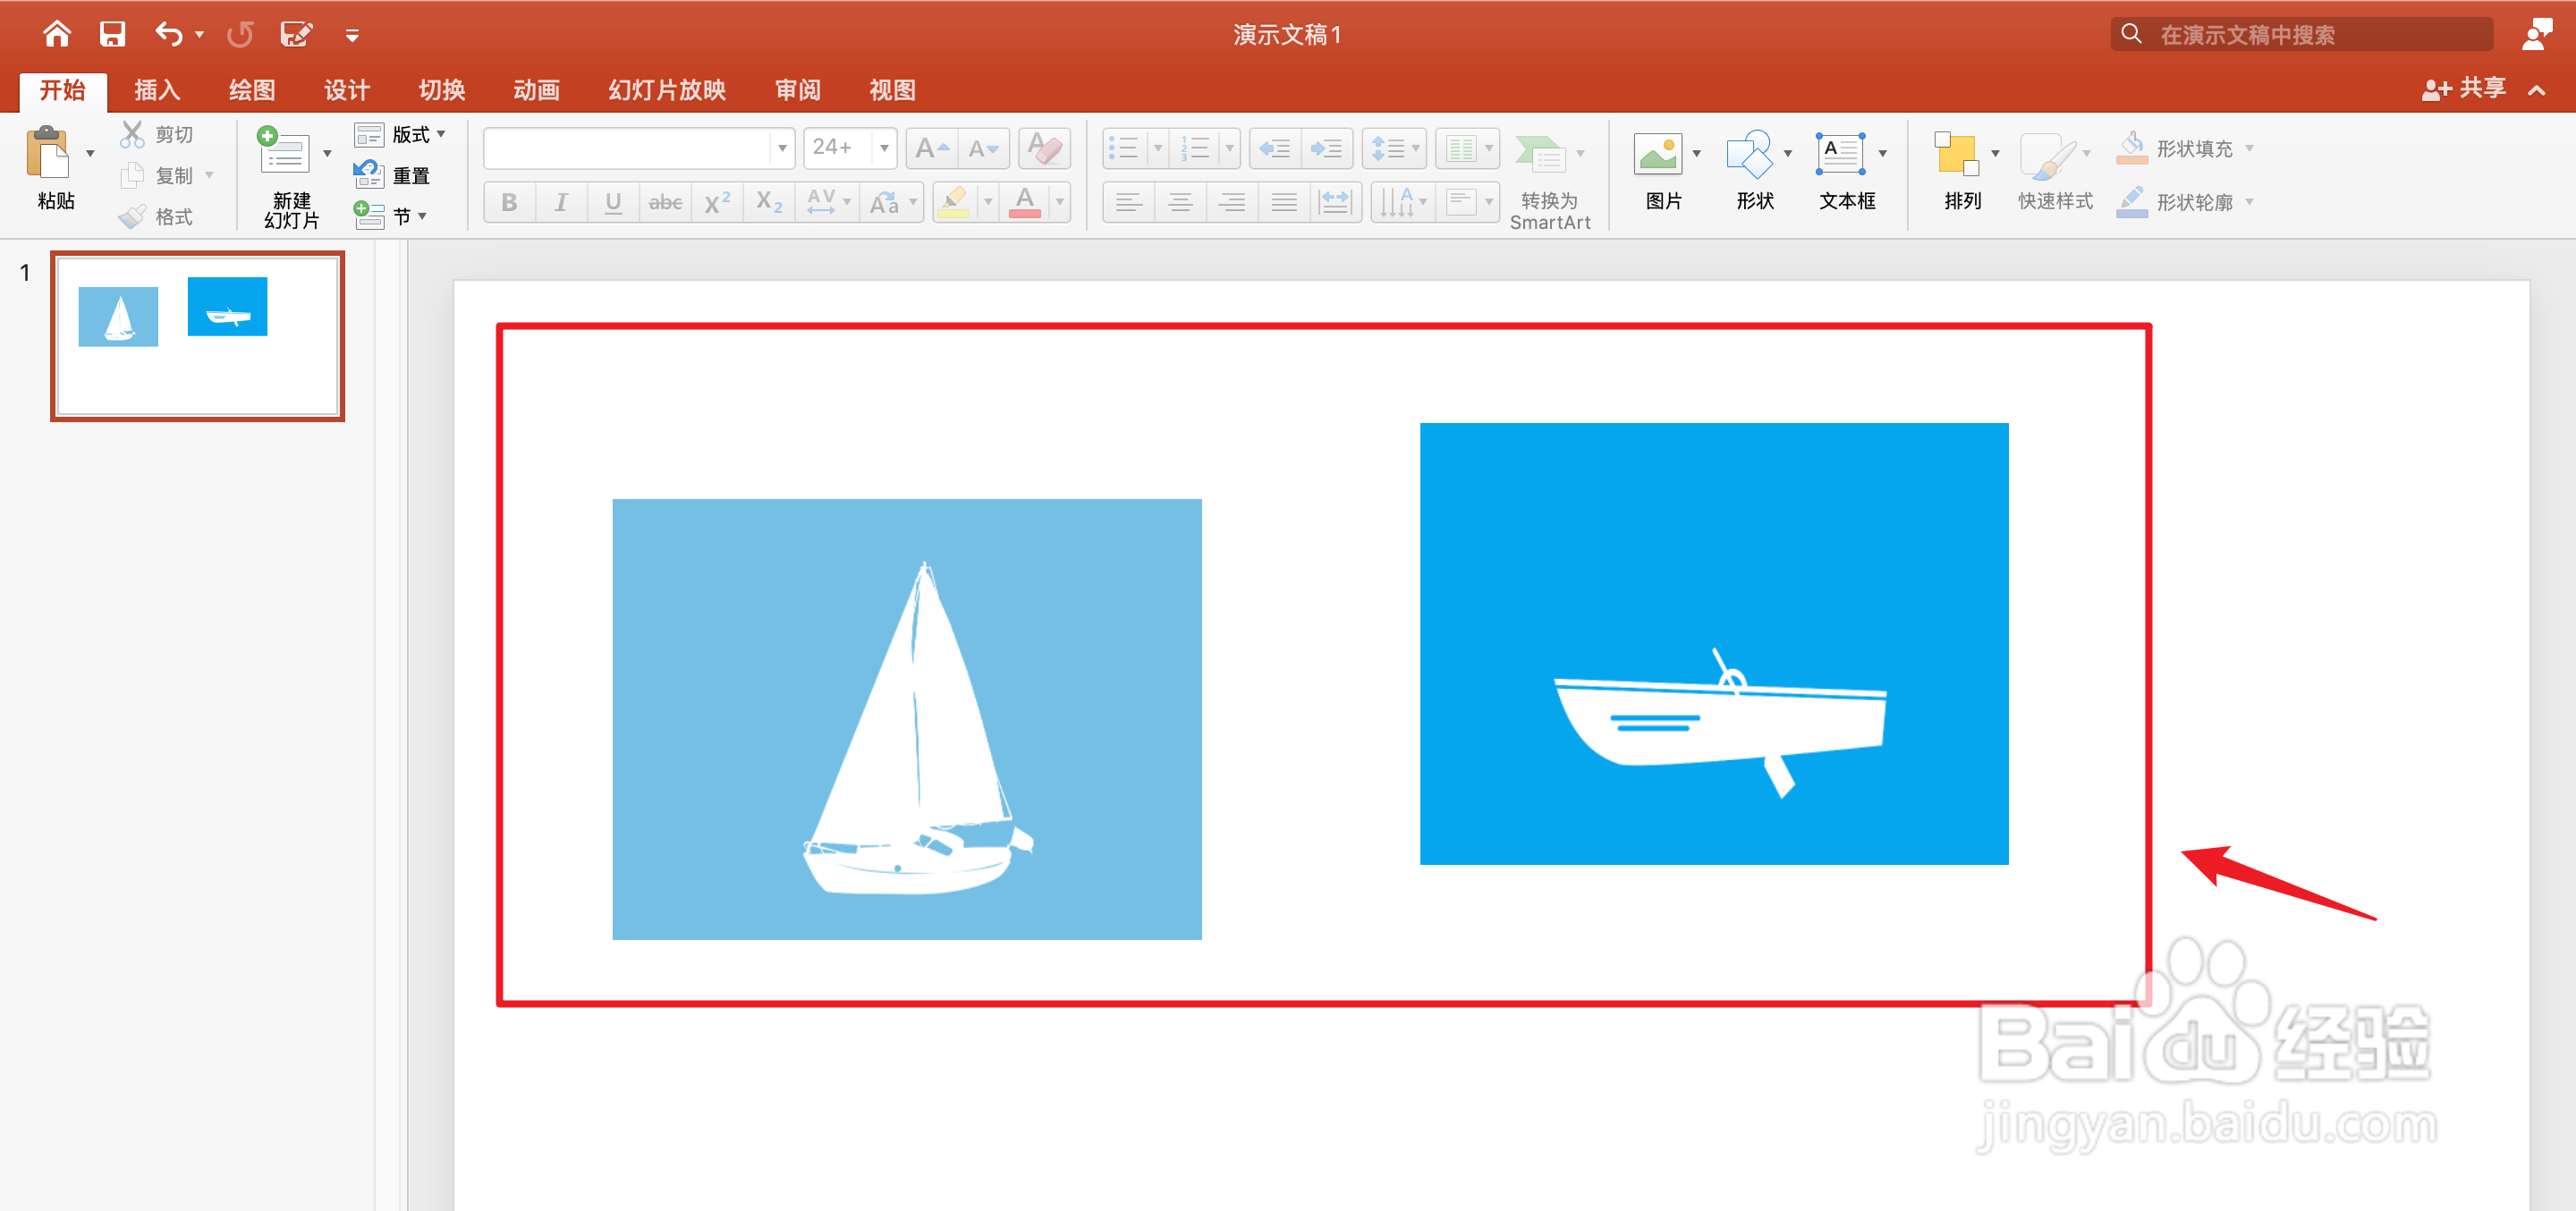Viewport: 2576px width, 1211px height.
Task: Open the Section (节) menu
Action: (x=390, y=215)
